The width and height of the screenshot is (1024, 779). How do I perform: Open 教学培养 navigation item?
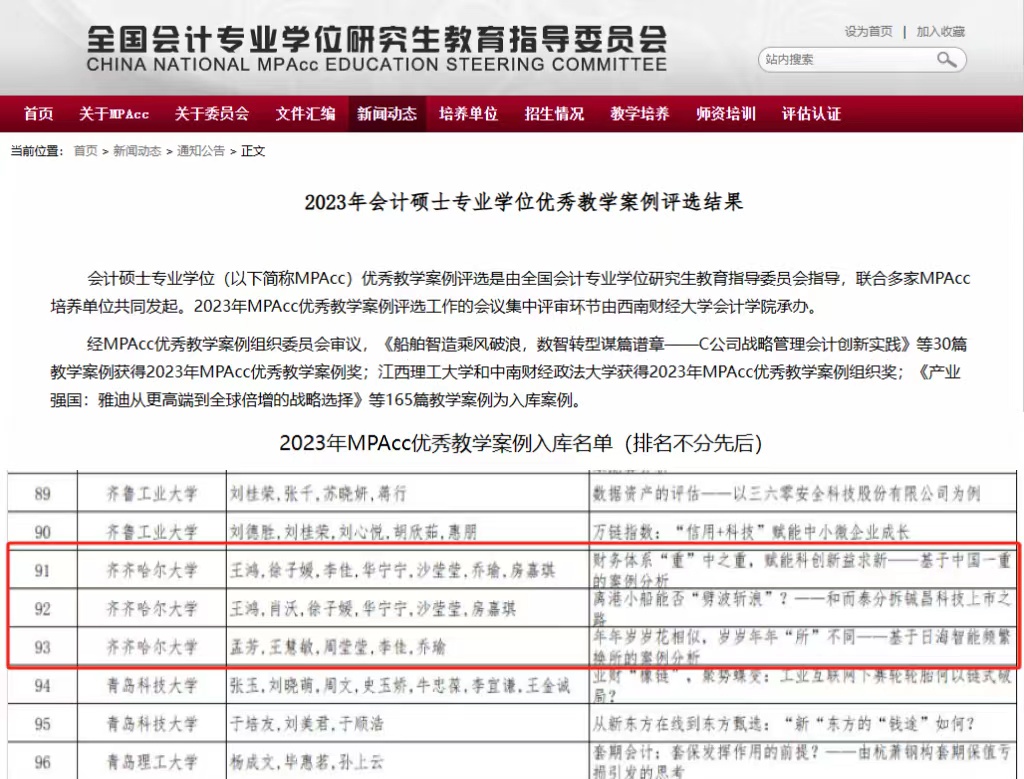640,114
